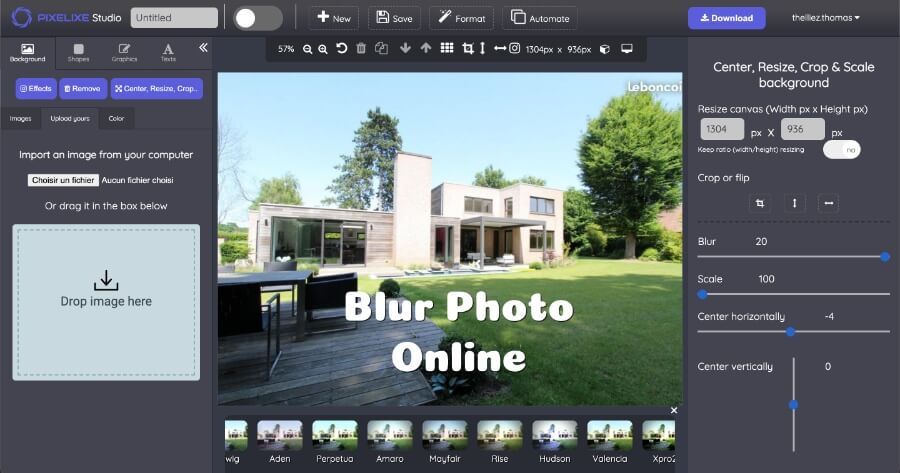Select the Hudson filter thumbnail
The image size is (900, 473).
pyautogui.click(x=554, y=435)
